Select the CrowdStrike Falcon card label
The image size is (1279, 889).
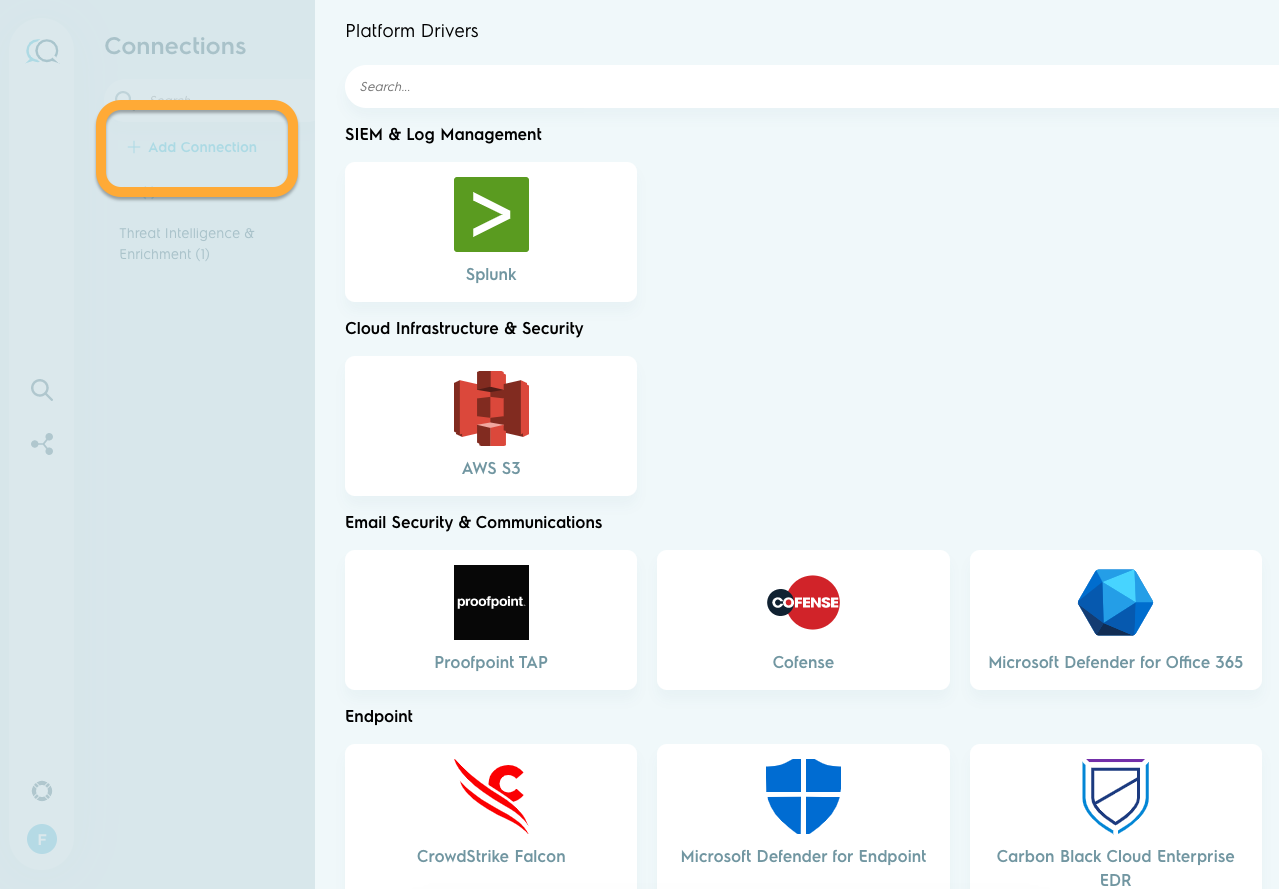click(x=491, y=856)
